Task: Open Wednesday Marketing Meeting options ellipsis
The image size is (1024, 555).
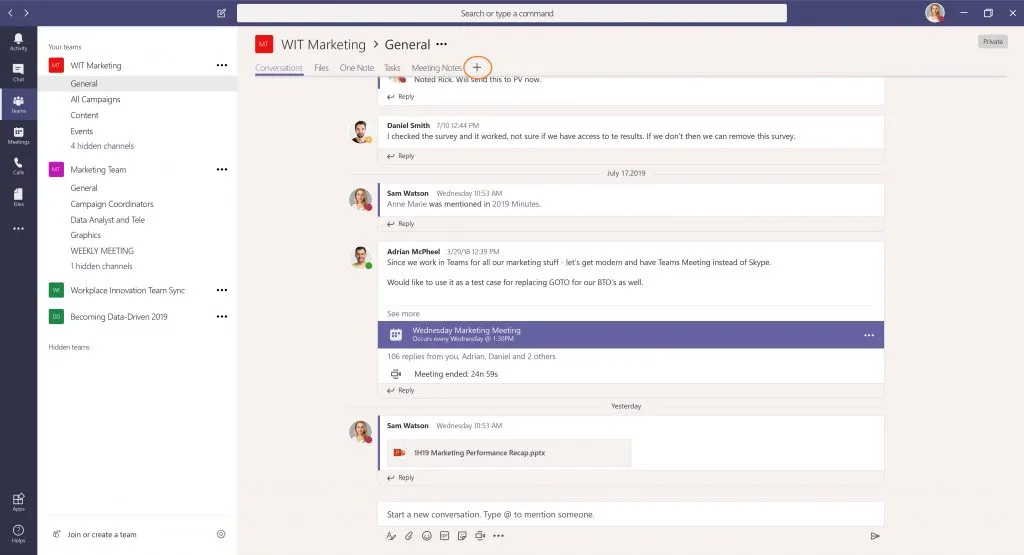Action: point(869,335)
